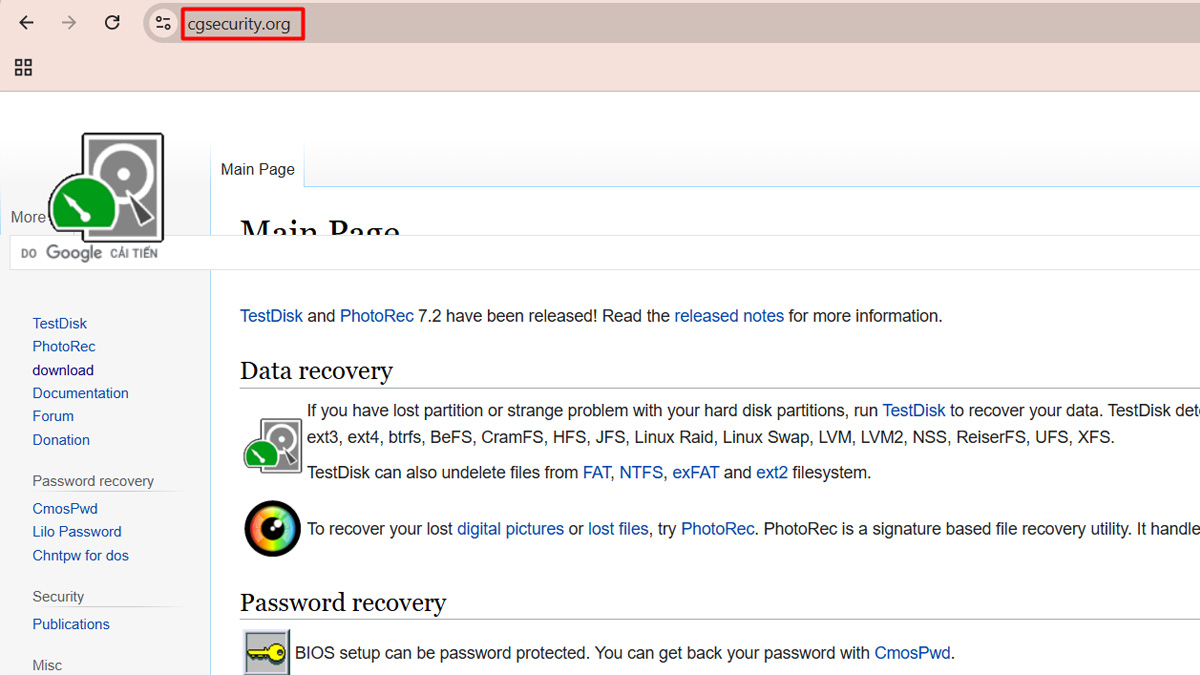This screenshot has width=1200, height=675.
Task: Click the colorful PhotoRec eye icon
Action: pyautogui.click(x=273, y=528)
